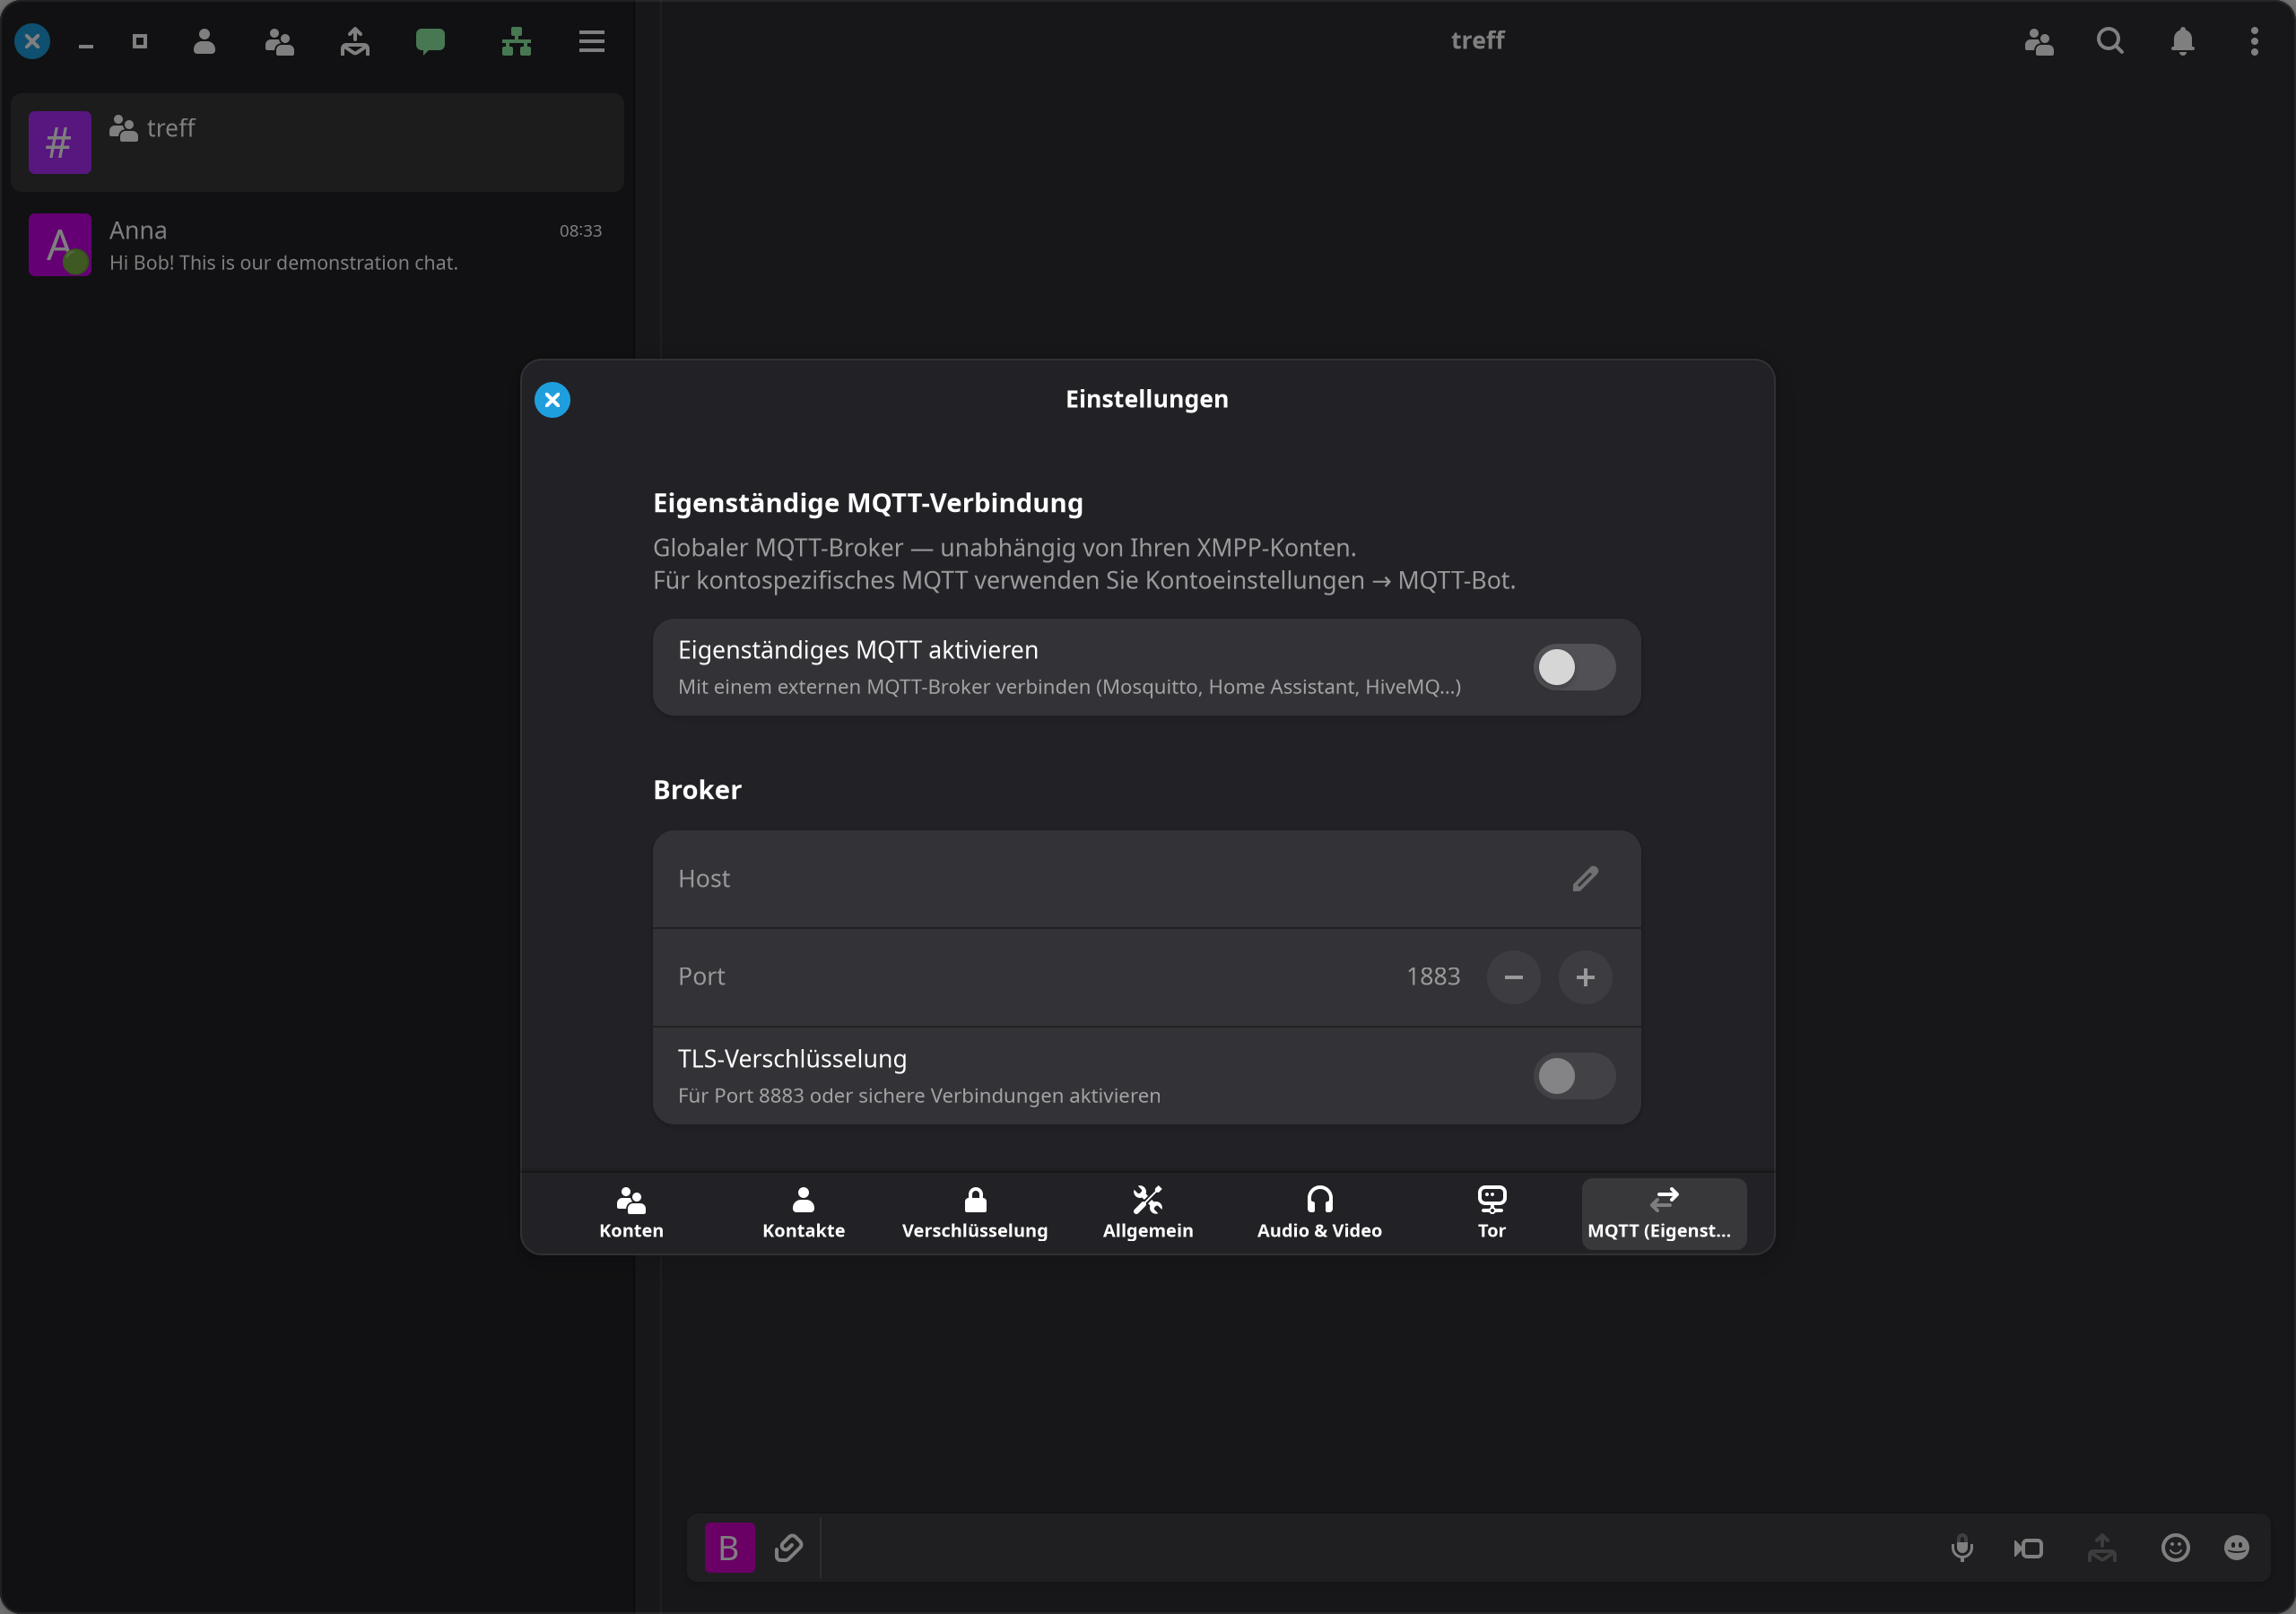Select the MQTT (Eigenst... tab

[x=1663, y=1213]
